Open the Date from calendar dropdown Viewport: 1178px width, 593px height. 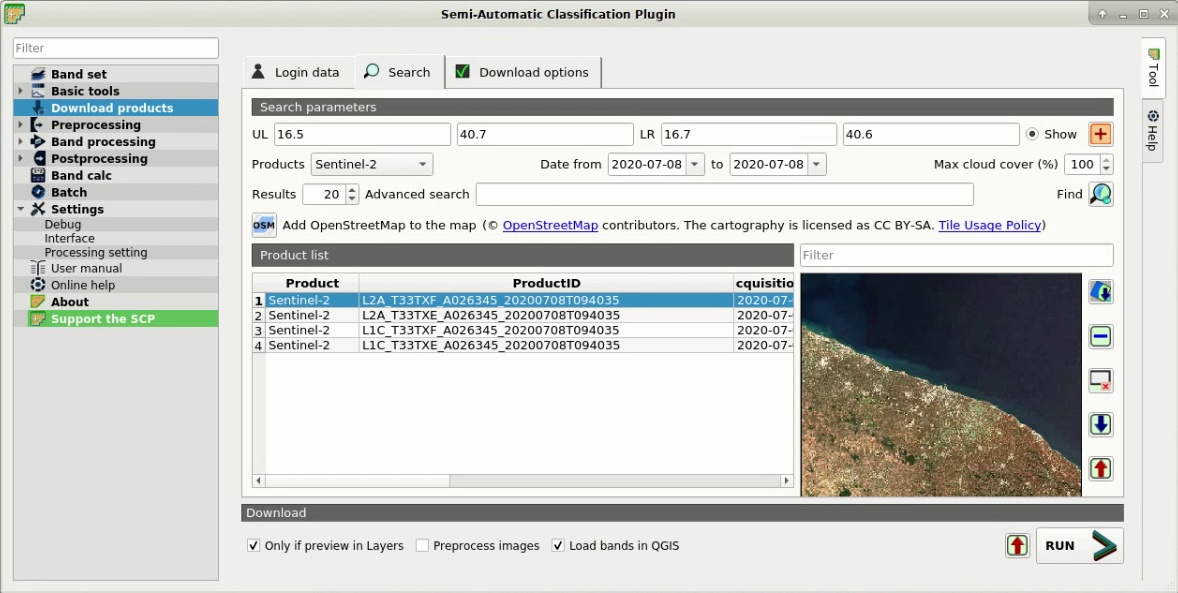695,164
